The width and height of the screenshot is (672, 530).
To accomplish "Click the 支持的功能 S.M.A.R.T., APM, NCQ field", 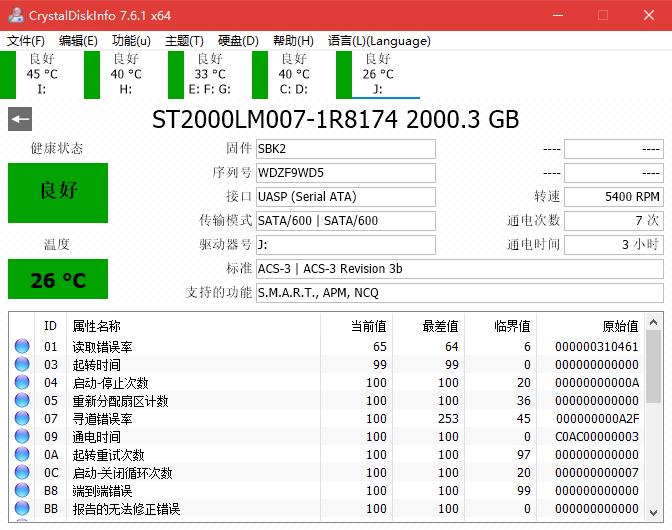I will [x=460, y=293].
